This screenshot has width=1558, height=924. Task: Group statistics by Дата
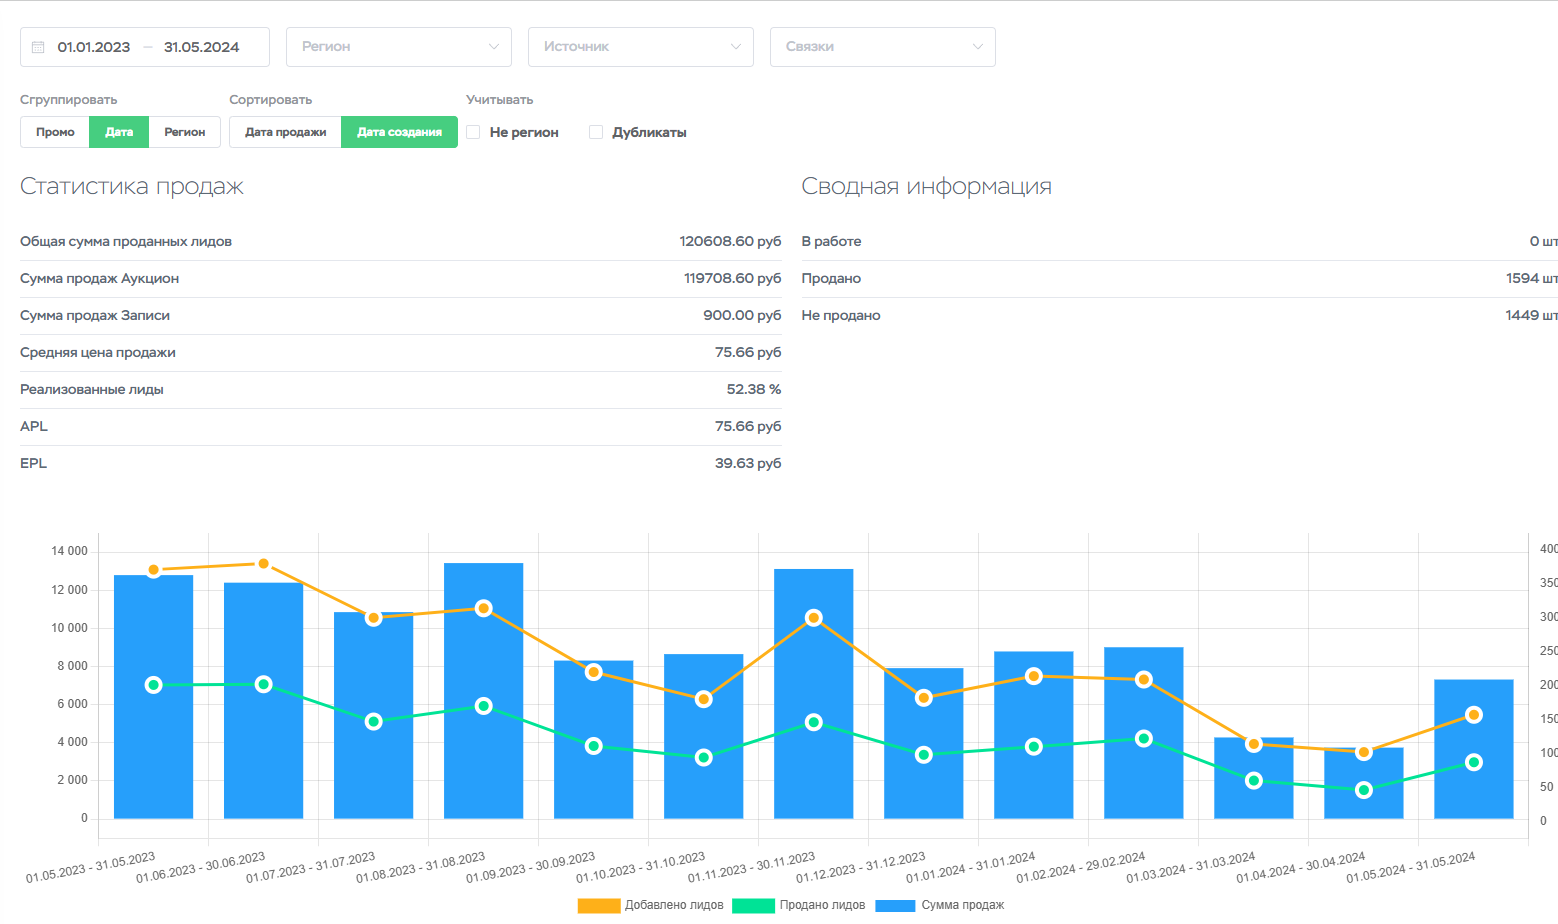119,132
